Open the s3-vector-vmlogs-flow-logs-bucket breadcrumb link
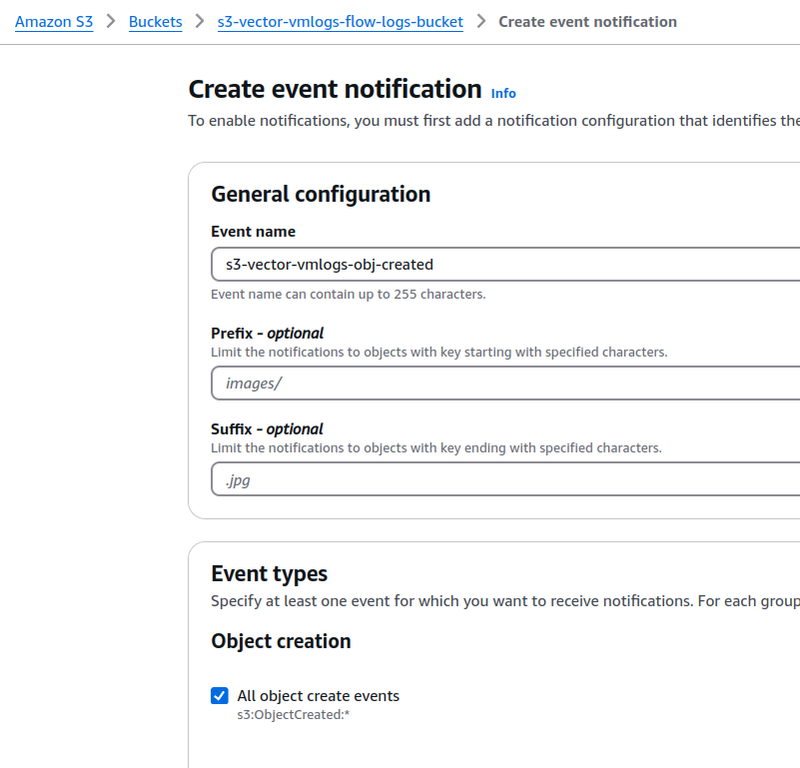This screenshot has width=800, height=768. click(340, 22)
